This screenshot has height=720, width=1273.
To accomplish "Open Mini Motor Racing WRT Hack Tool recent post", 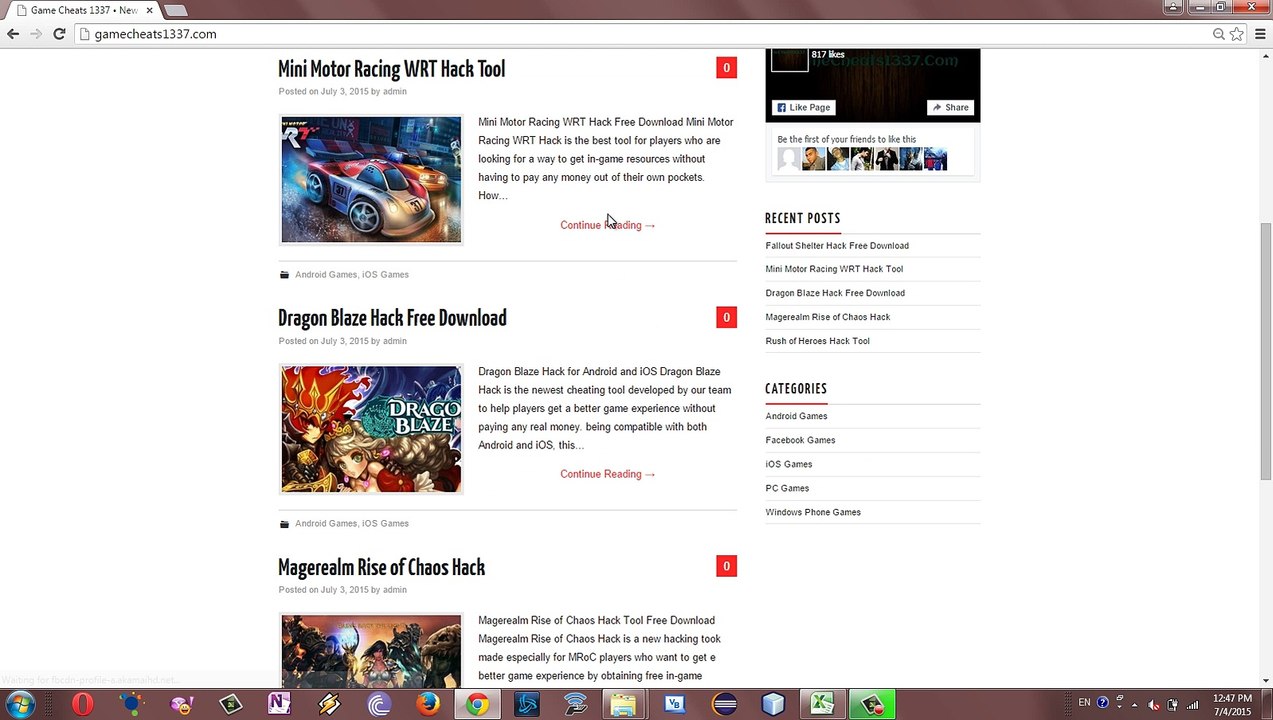I will click(834, 269).
